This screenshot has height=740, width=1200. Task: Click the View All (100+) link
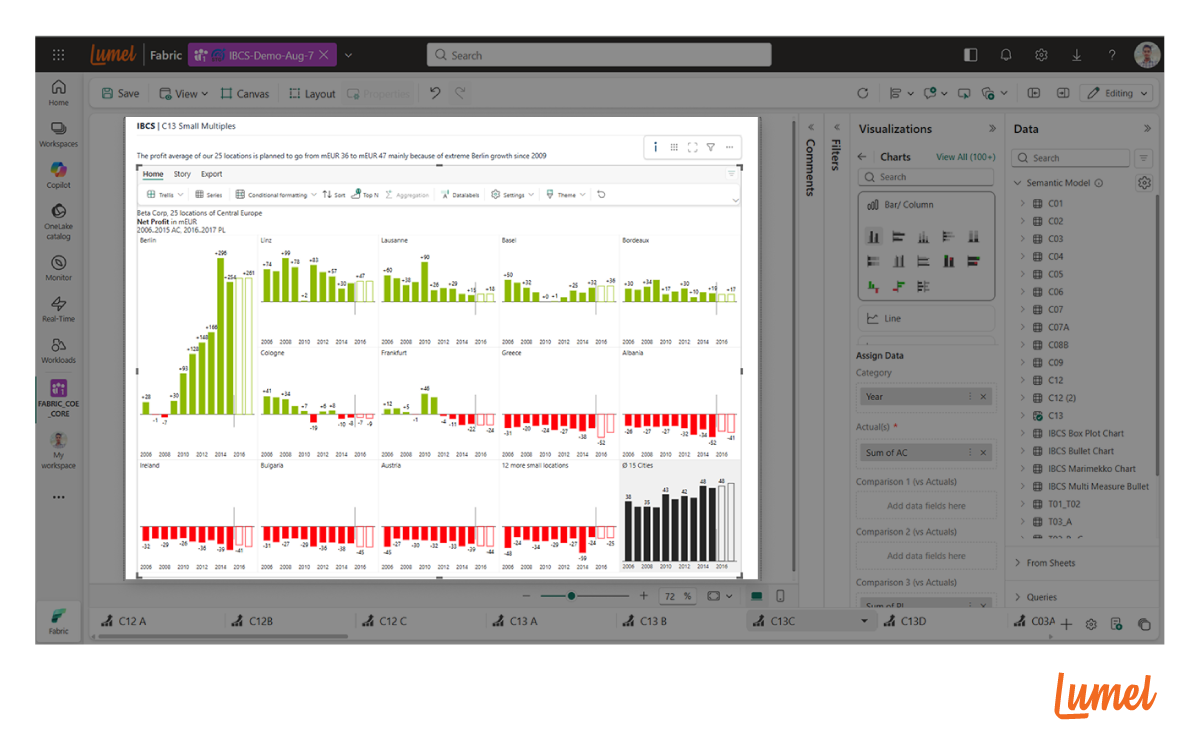965,157
